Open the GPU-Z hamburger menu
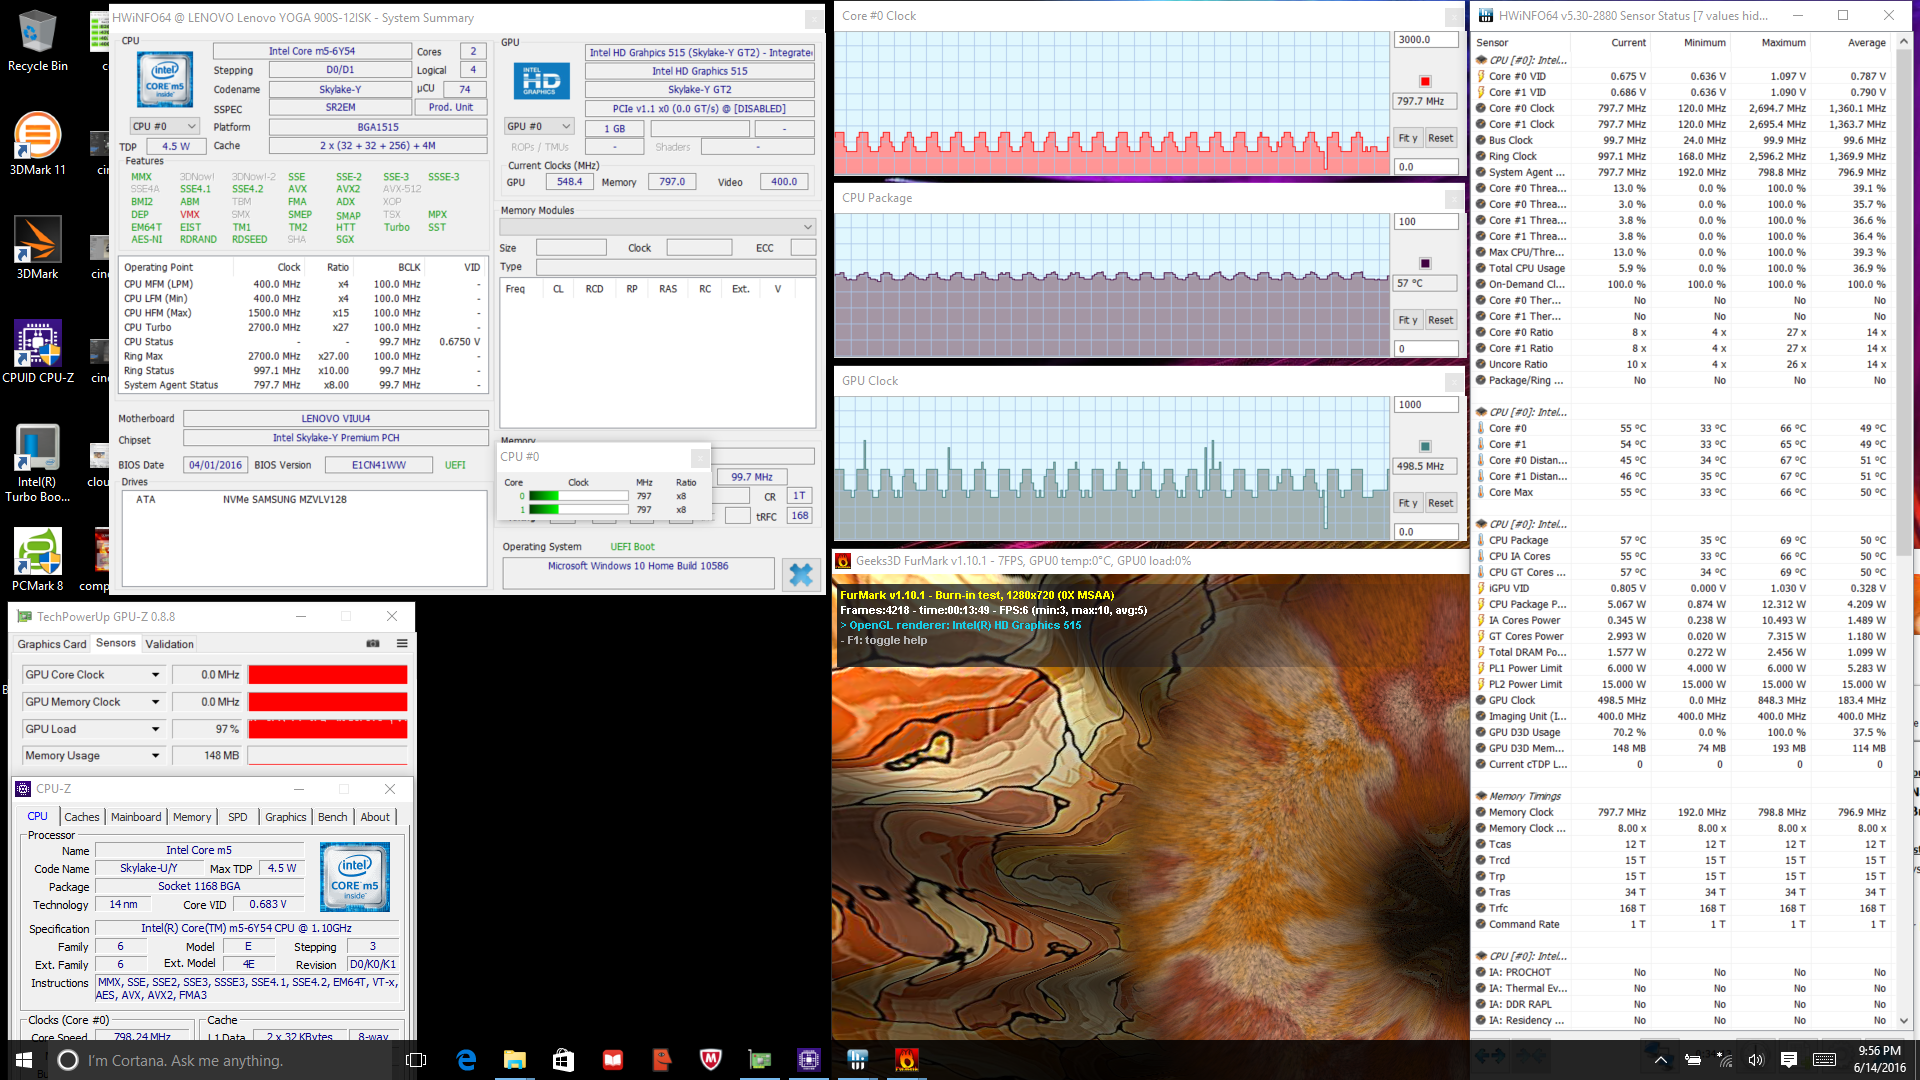This screenshot has width=1920, height=1080. click(402, 644)
